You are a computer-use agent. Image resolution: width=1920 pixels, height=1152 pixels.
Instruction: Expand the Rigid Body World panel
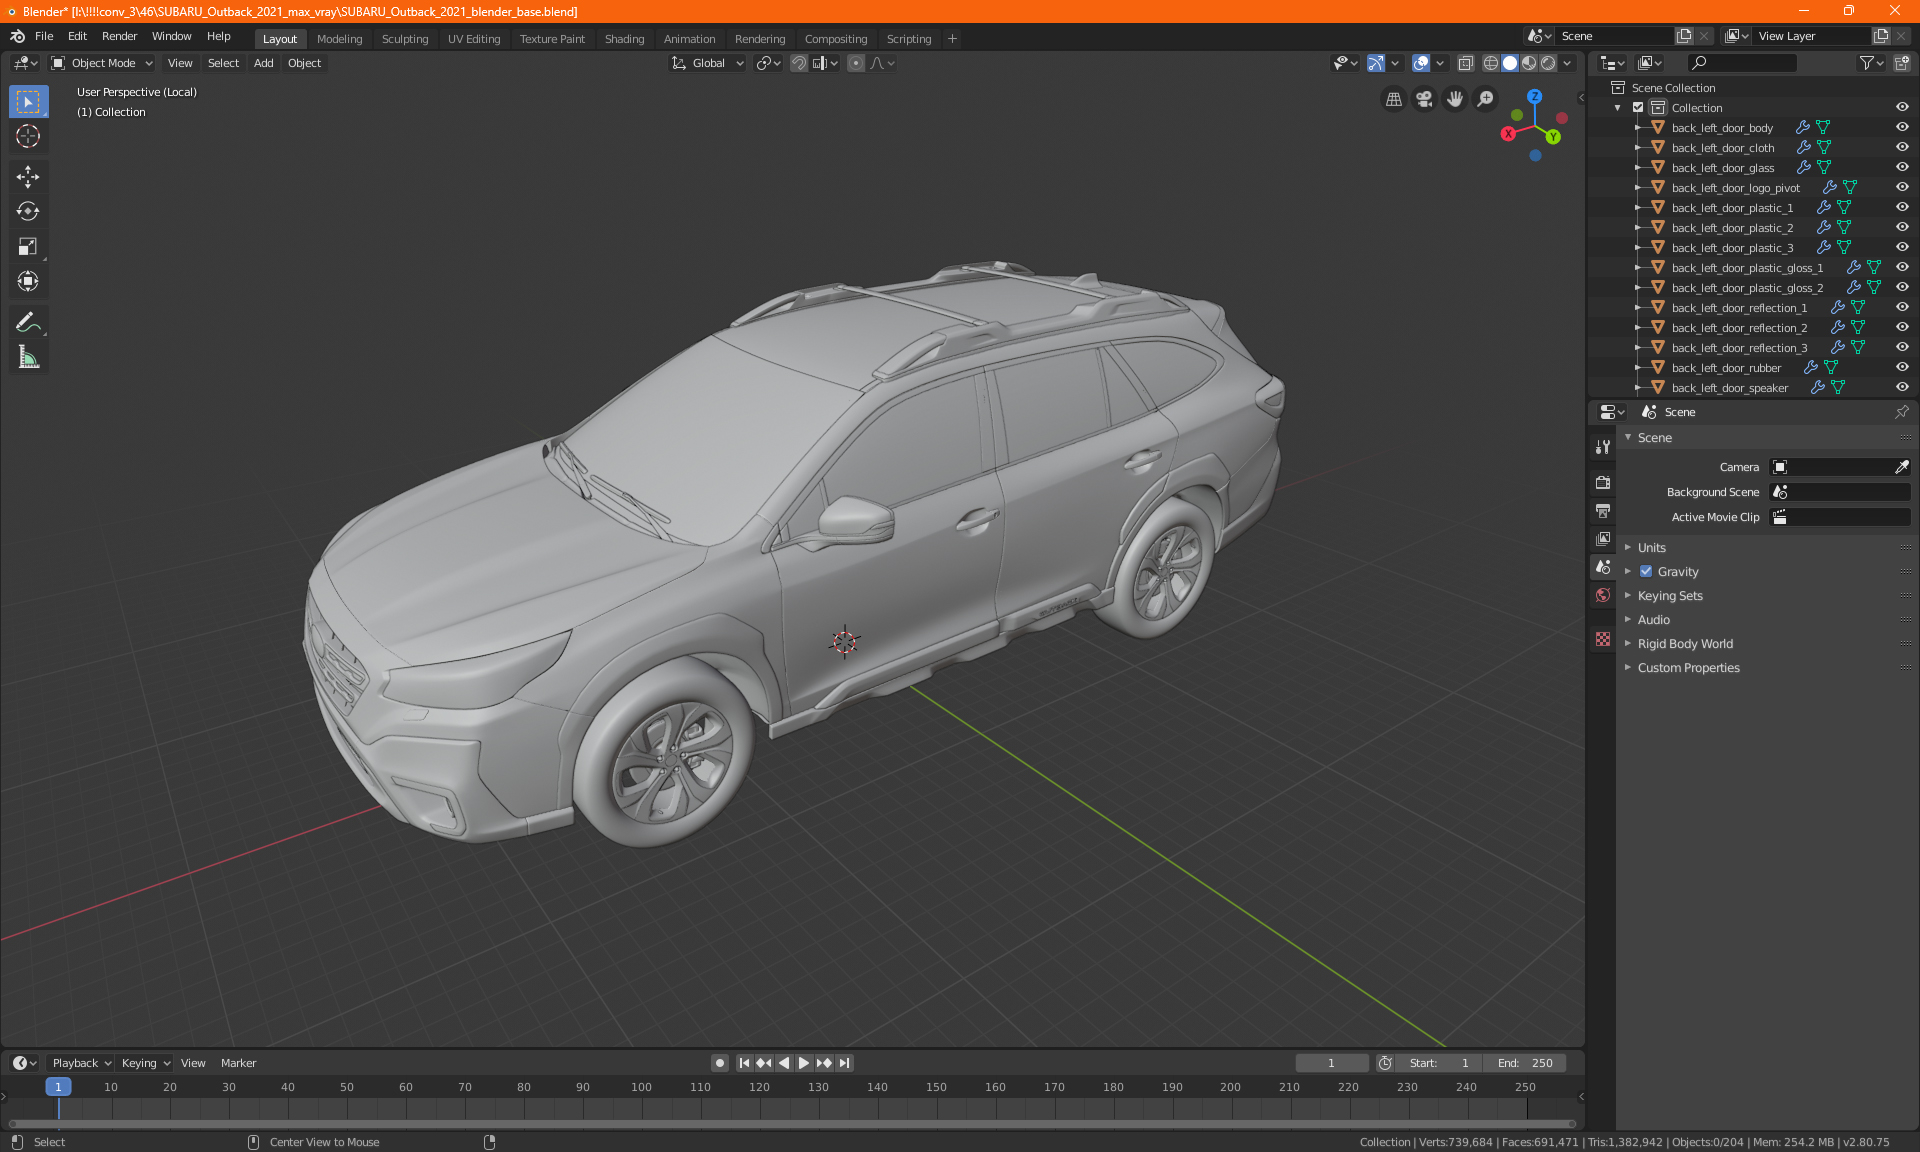1685,644
